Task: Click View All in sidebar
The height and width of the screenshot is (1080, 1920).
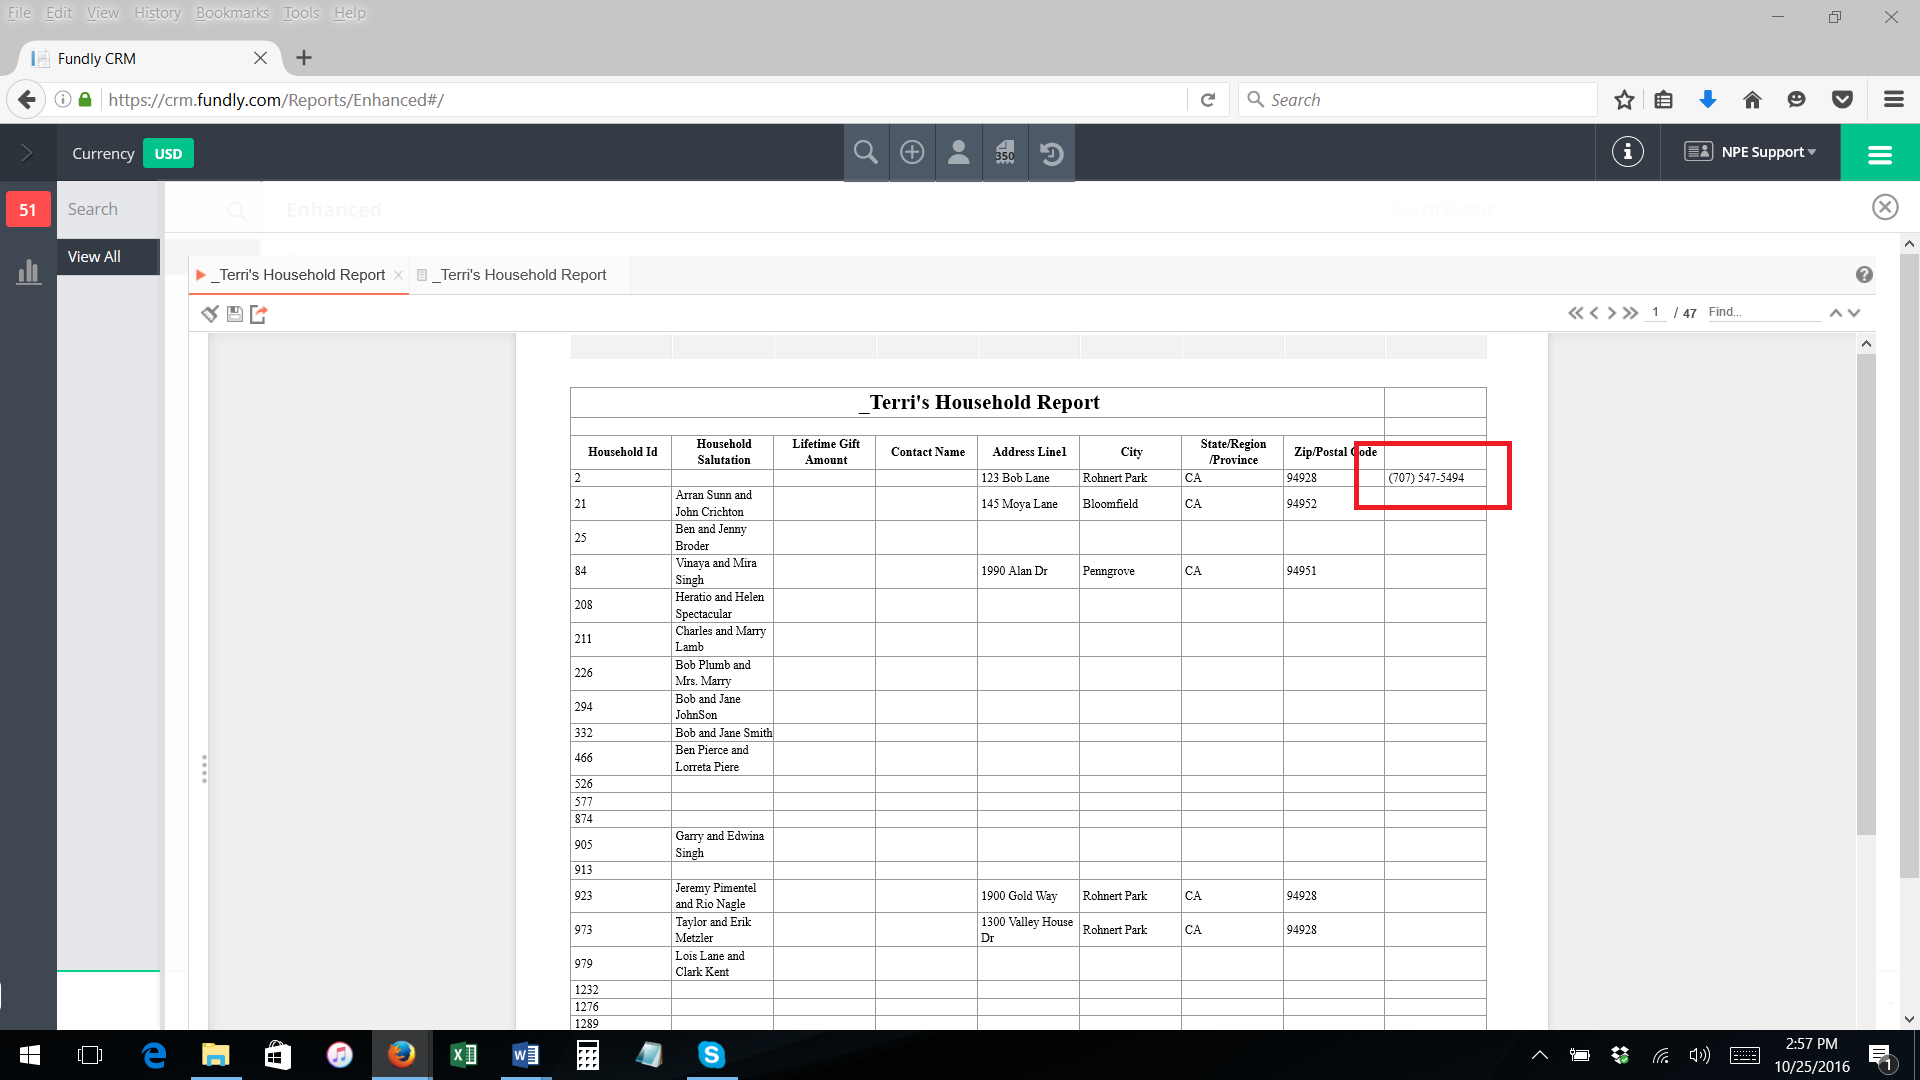Action: (x=108, y=257)
